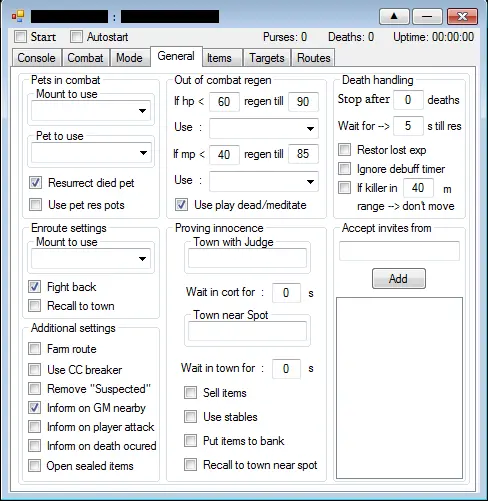Enable Restor lost exp checkbox
Image resolution: width=488 pixels, height=501 pixels.
pyautogui.click(x=344, y=150)
